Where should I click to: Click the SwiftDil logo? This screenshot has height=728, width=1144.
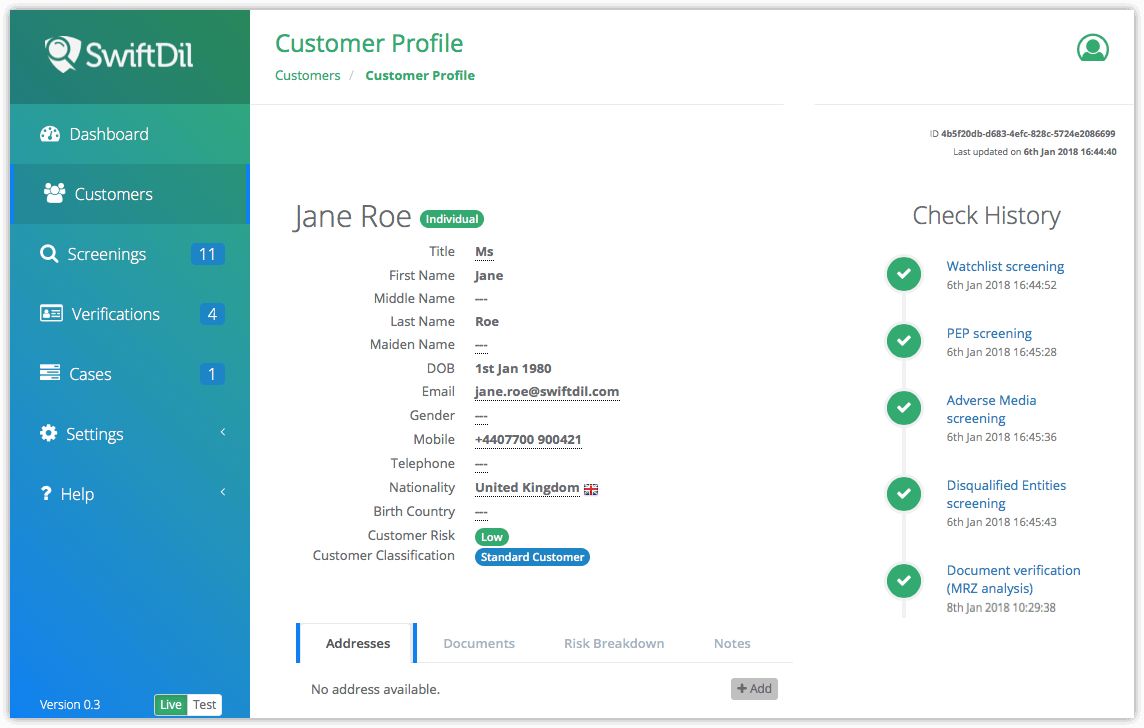(x=119, y=54)
